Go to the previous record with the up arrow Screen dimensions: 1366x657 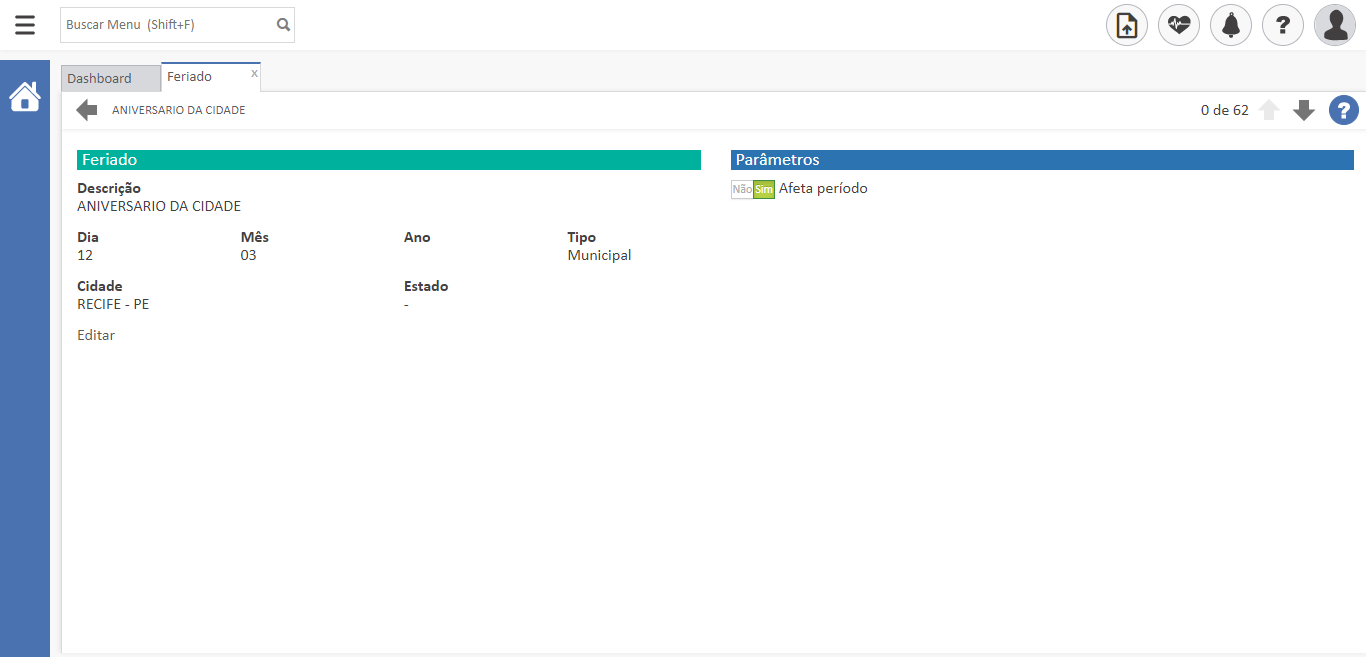pos(1269,110)
